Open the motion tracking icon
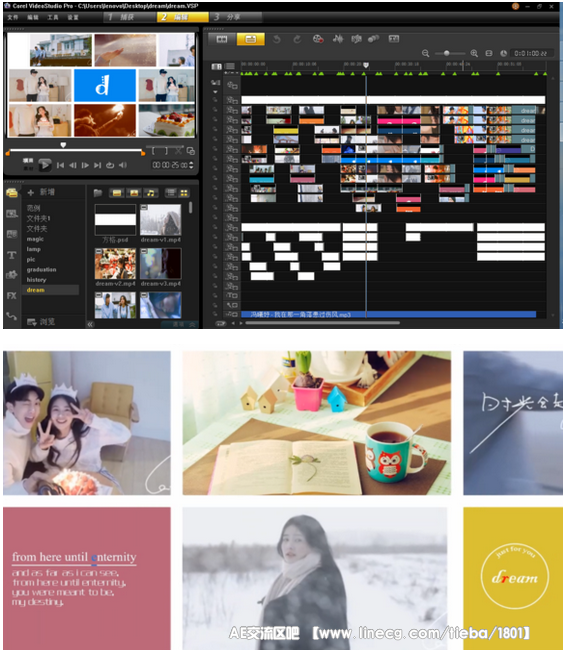The width and height of the screenshot is (565, 650). [373, 39]
